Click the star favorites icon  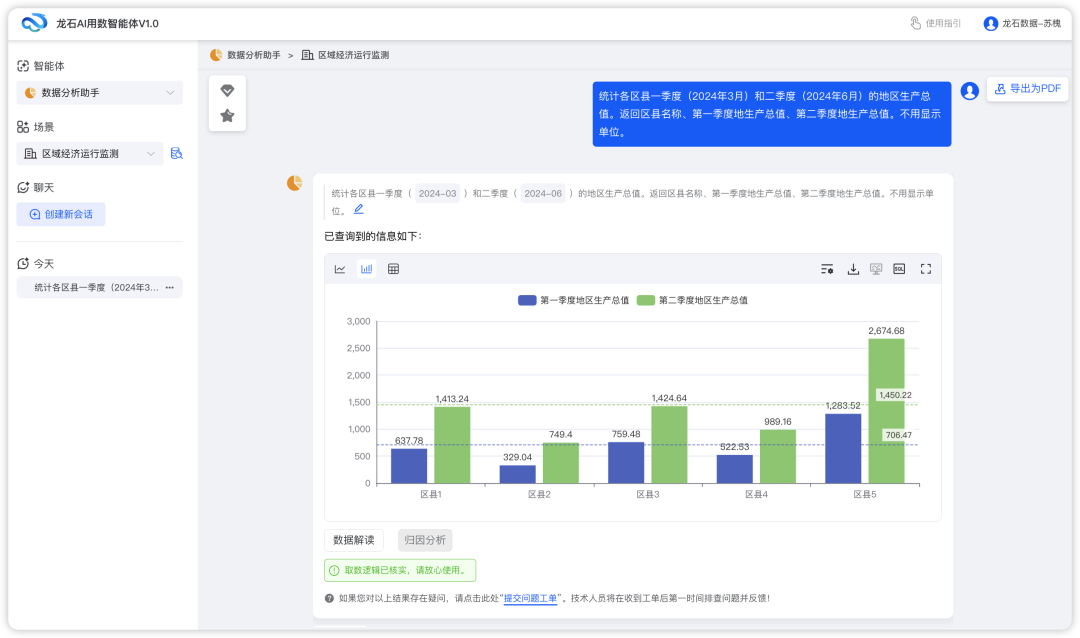(x=227, y=116)
